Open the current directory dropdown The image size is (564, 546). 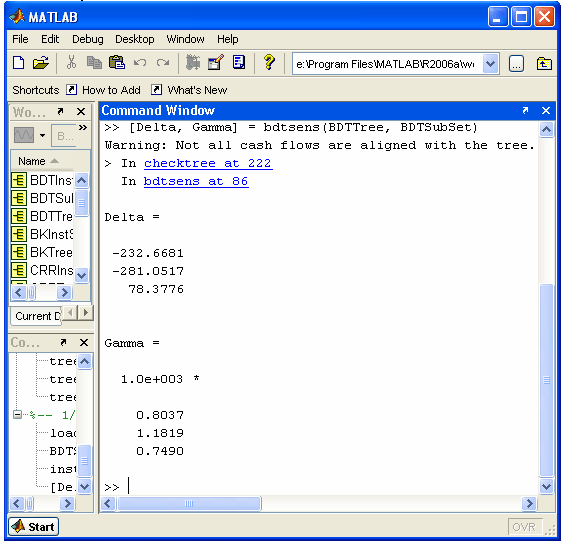coord(491,64)
